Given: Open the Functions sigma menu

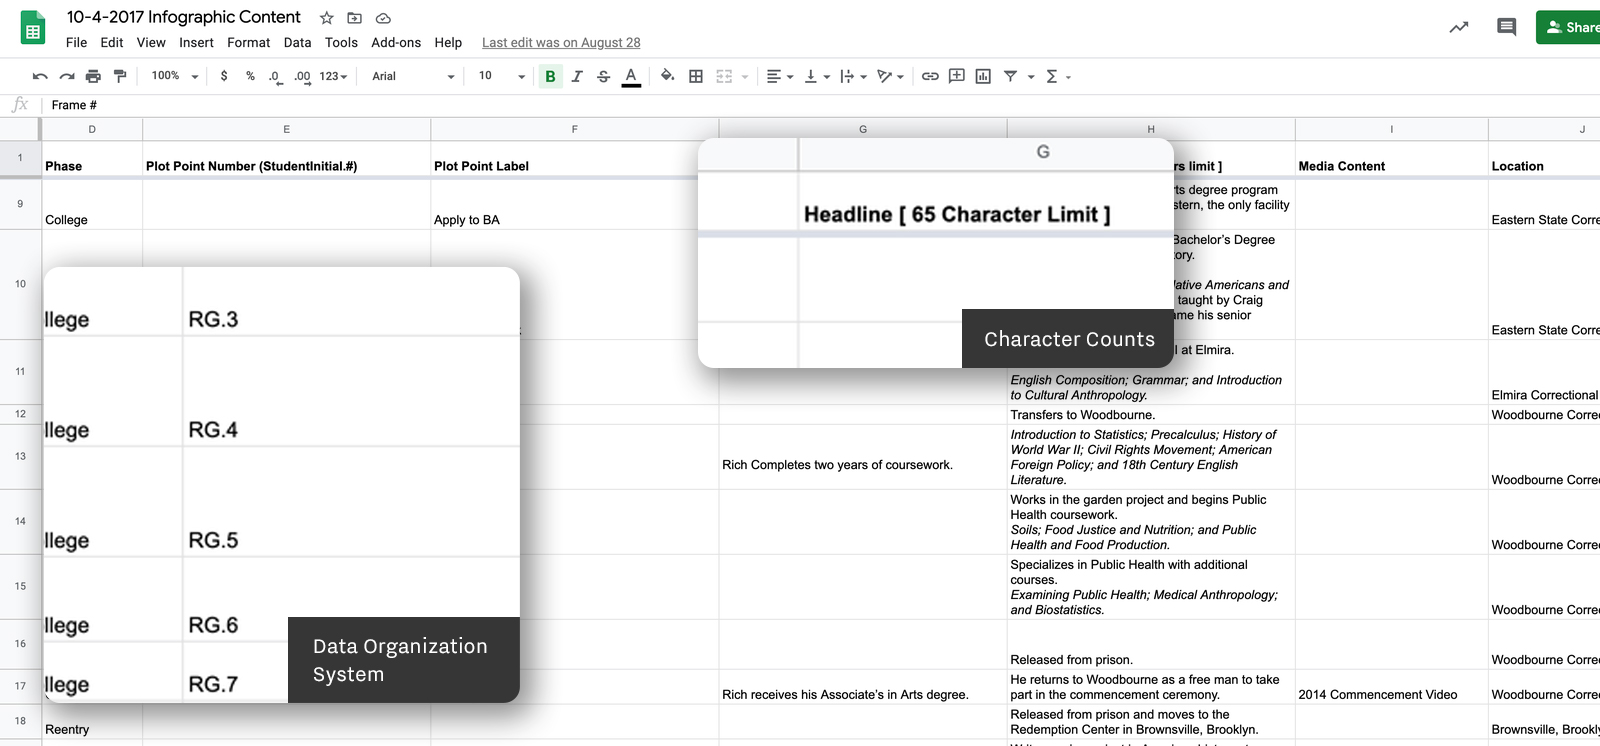Looking at the screenshot, I should coord(1057,76).
